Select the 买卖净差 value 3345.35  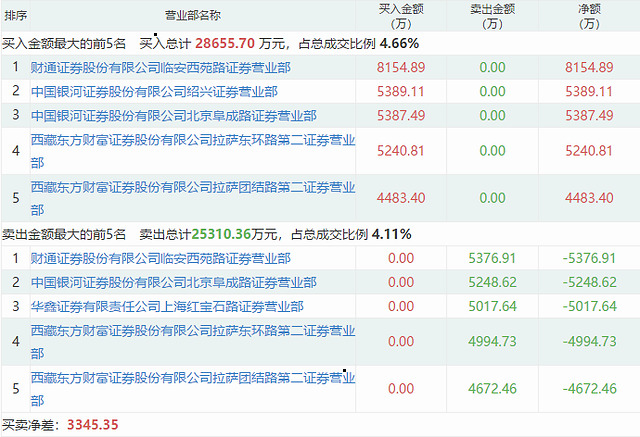(x=93, y=425)
